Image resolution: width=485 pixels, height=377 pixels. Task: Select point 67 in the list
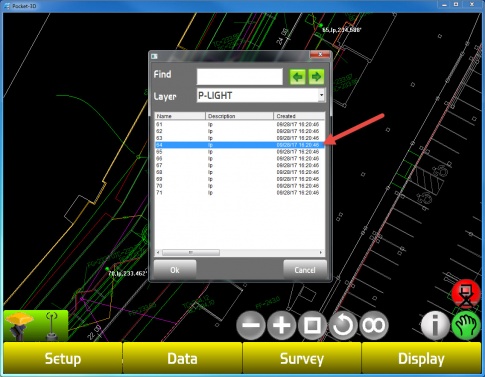click(x=239, y=165)
